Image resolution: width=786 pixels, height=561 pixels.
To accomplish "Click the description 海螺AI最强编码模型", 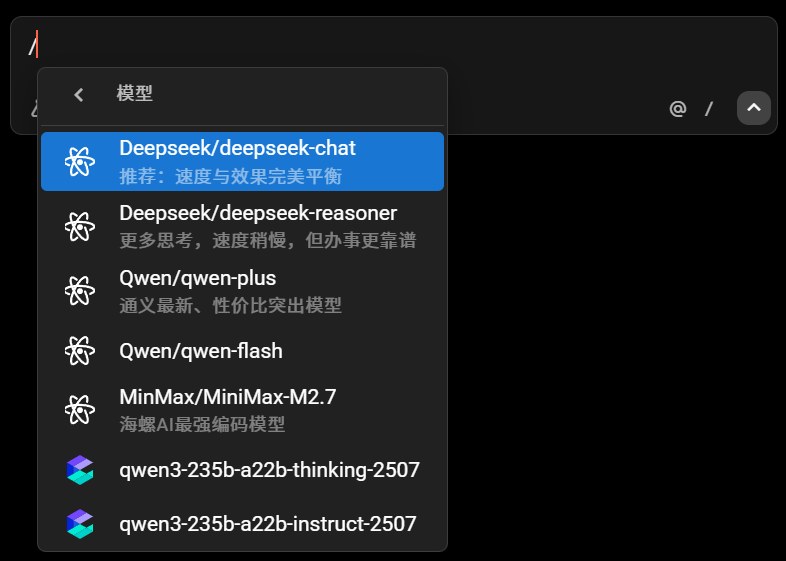I will click(202, 424).
